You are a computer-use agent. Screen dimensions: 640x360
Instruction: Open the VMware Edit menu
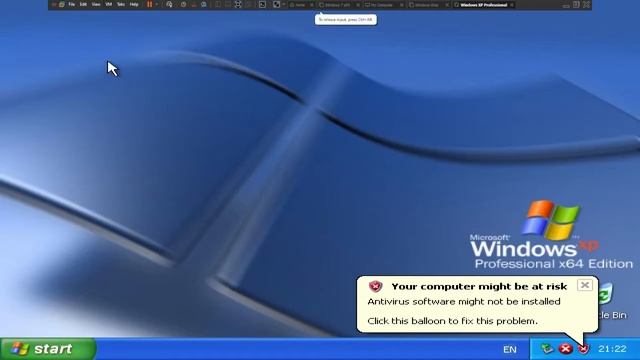click(83, 4)
